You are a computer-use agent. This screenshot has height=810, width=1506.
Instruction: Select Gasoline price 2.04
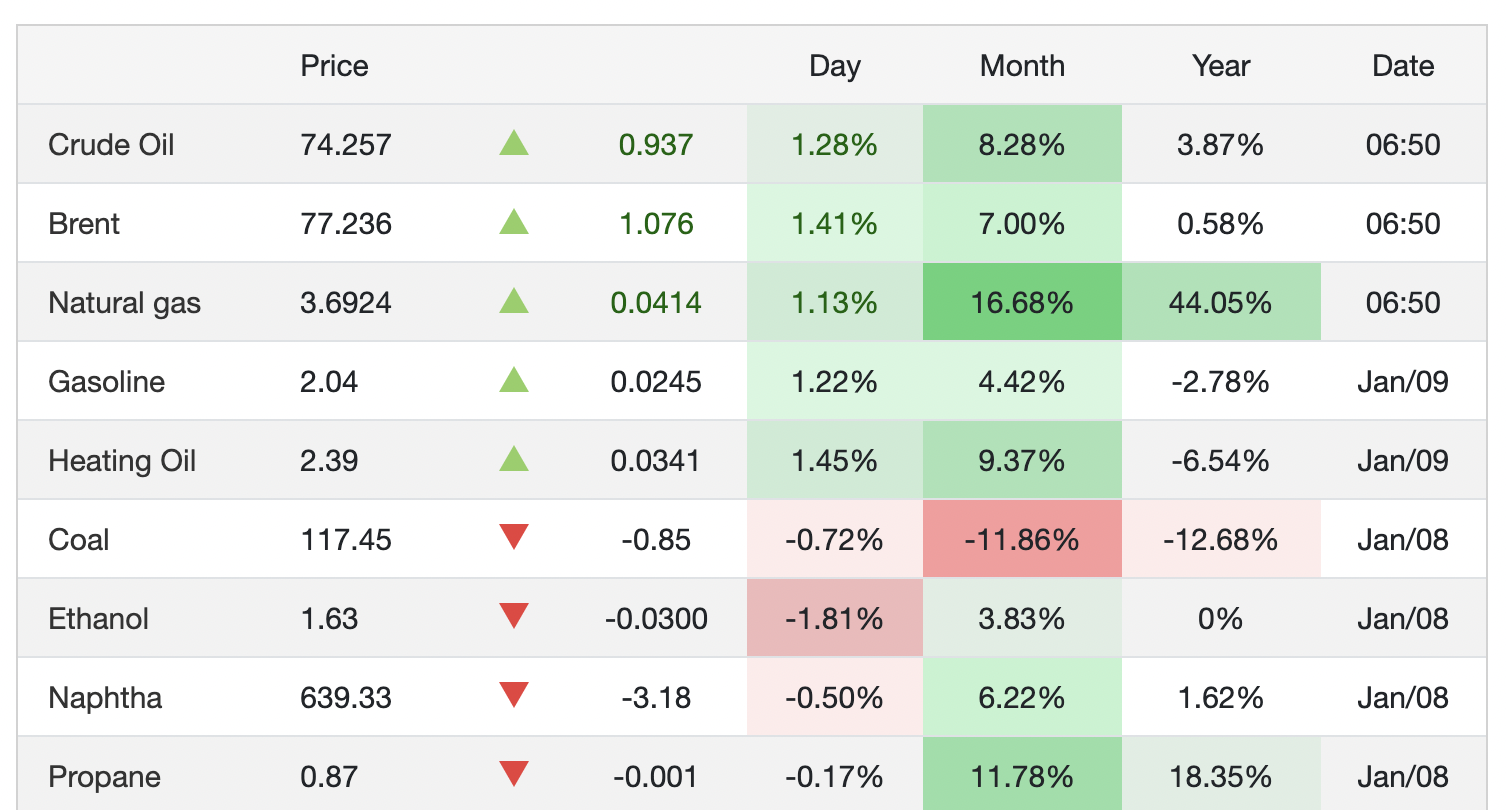(x=329, y=382)
